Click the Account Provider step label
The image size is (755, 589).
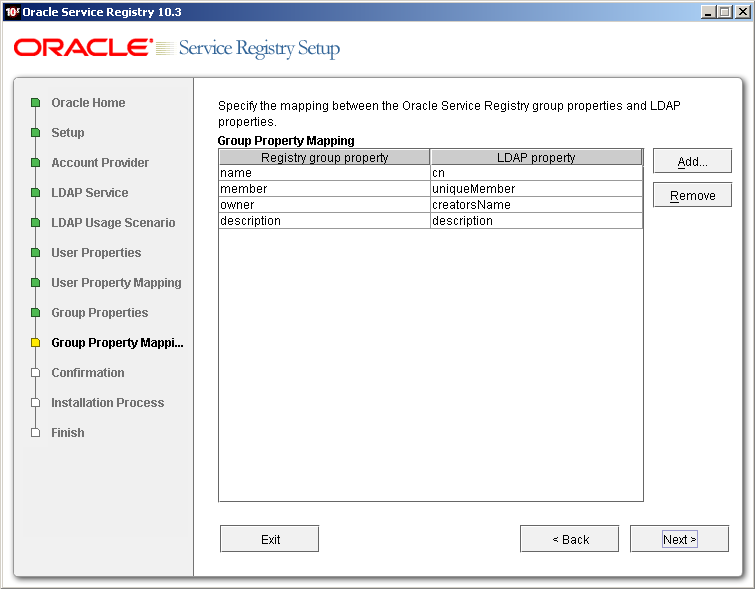tap(100, 163)
